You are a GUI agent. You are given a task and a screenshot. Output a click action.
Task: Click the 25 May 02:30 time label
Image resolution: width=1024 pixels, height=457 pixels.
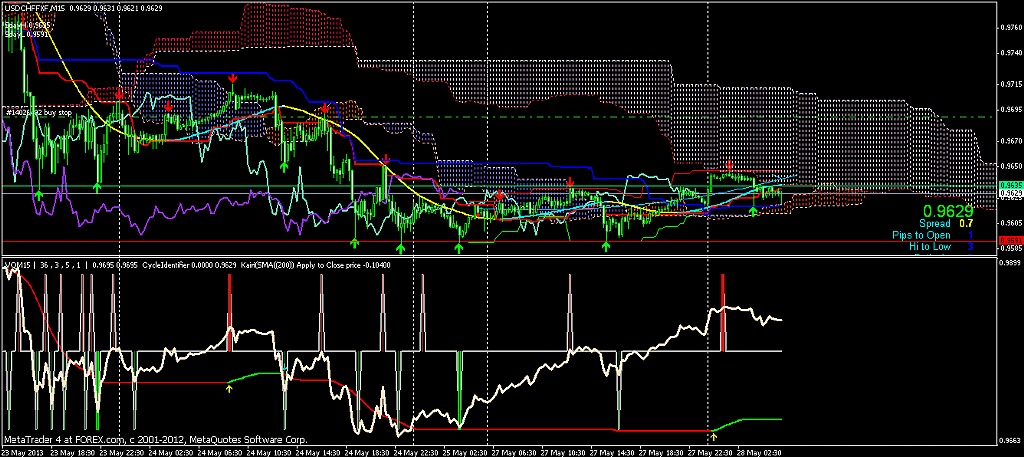click(464, 452)
